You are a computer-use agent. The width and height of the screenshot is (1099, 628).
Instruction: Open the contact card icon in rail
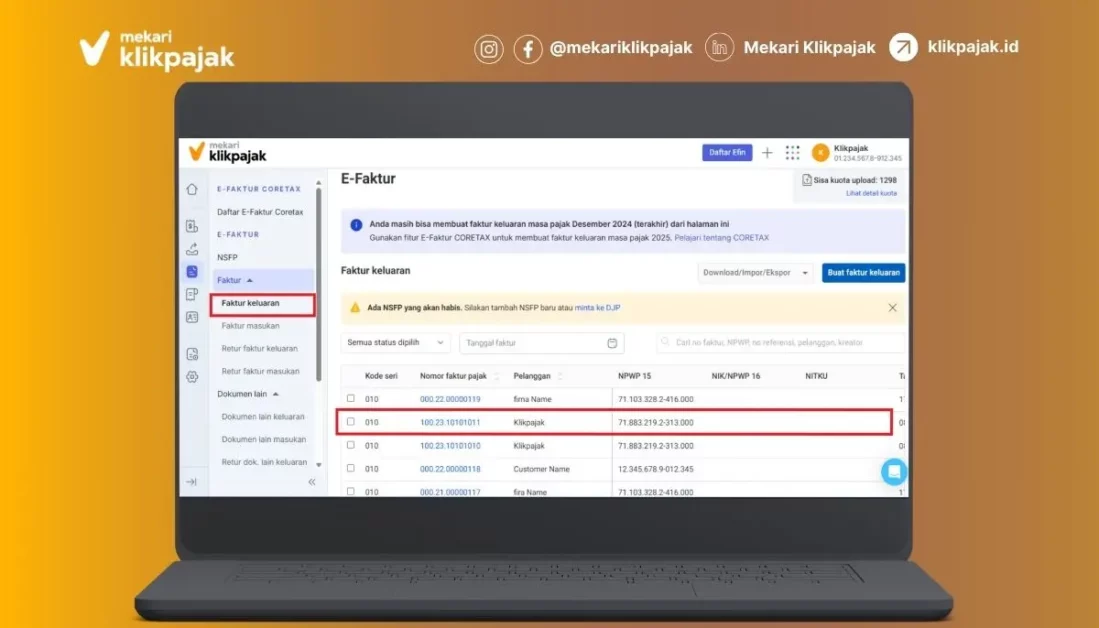click(x=192, y=317)
